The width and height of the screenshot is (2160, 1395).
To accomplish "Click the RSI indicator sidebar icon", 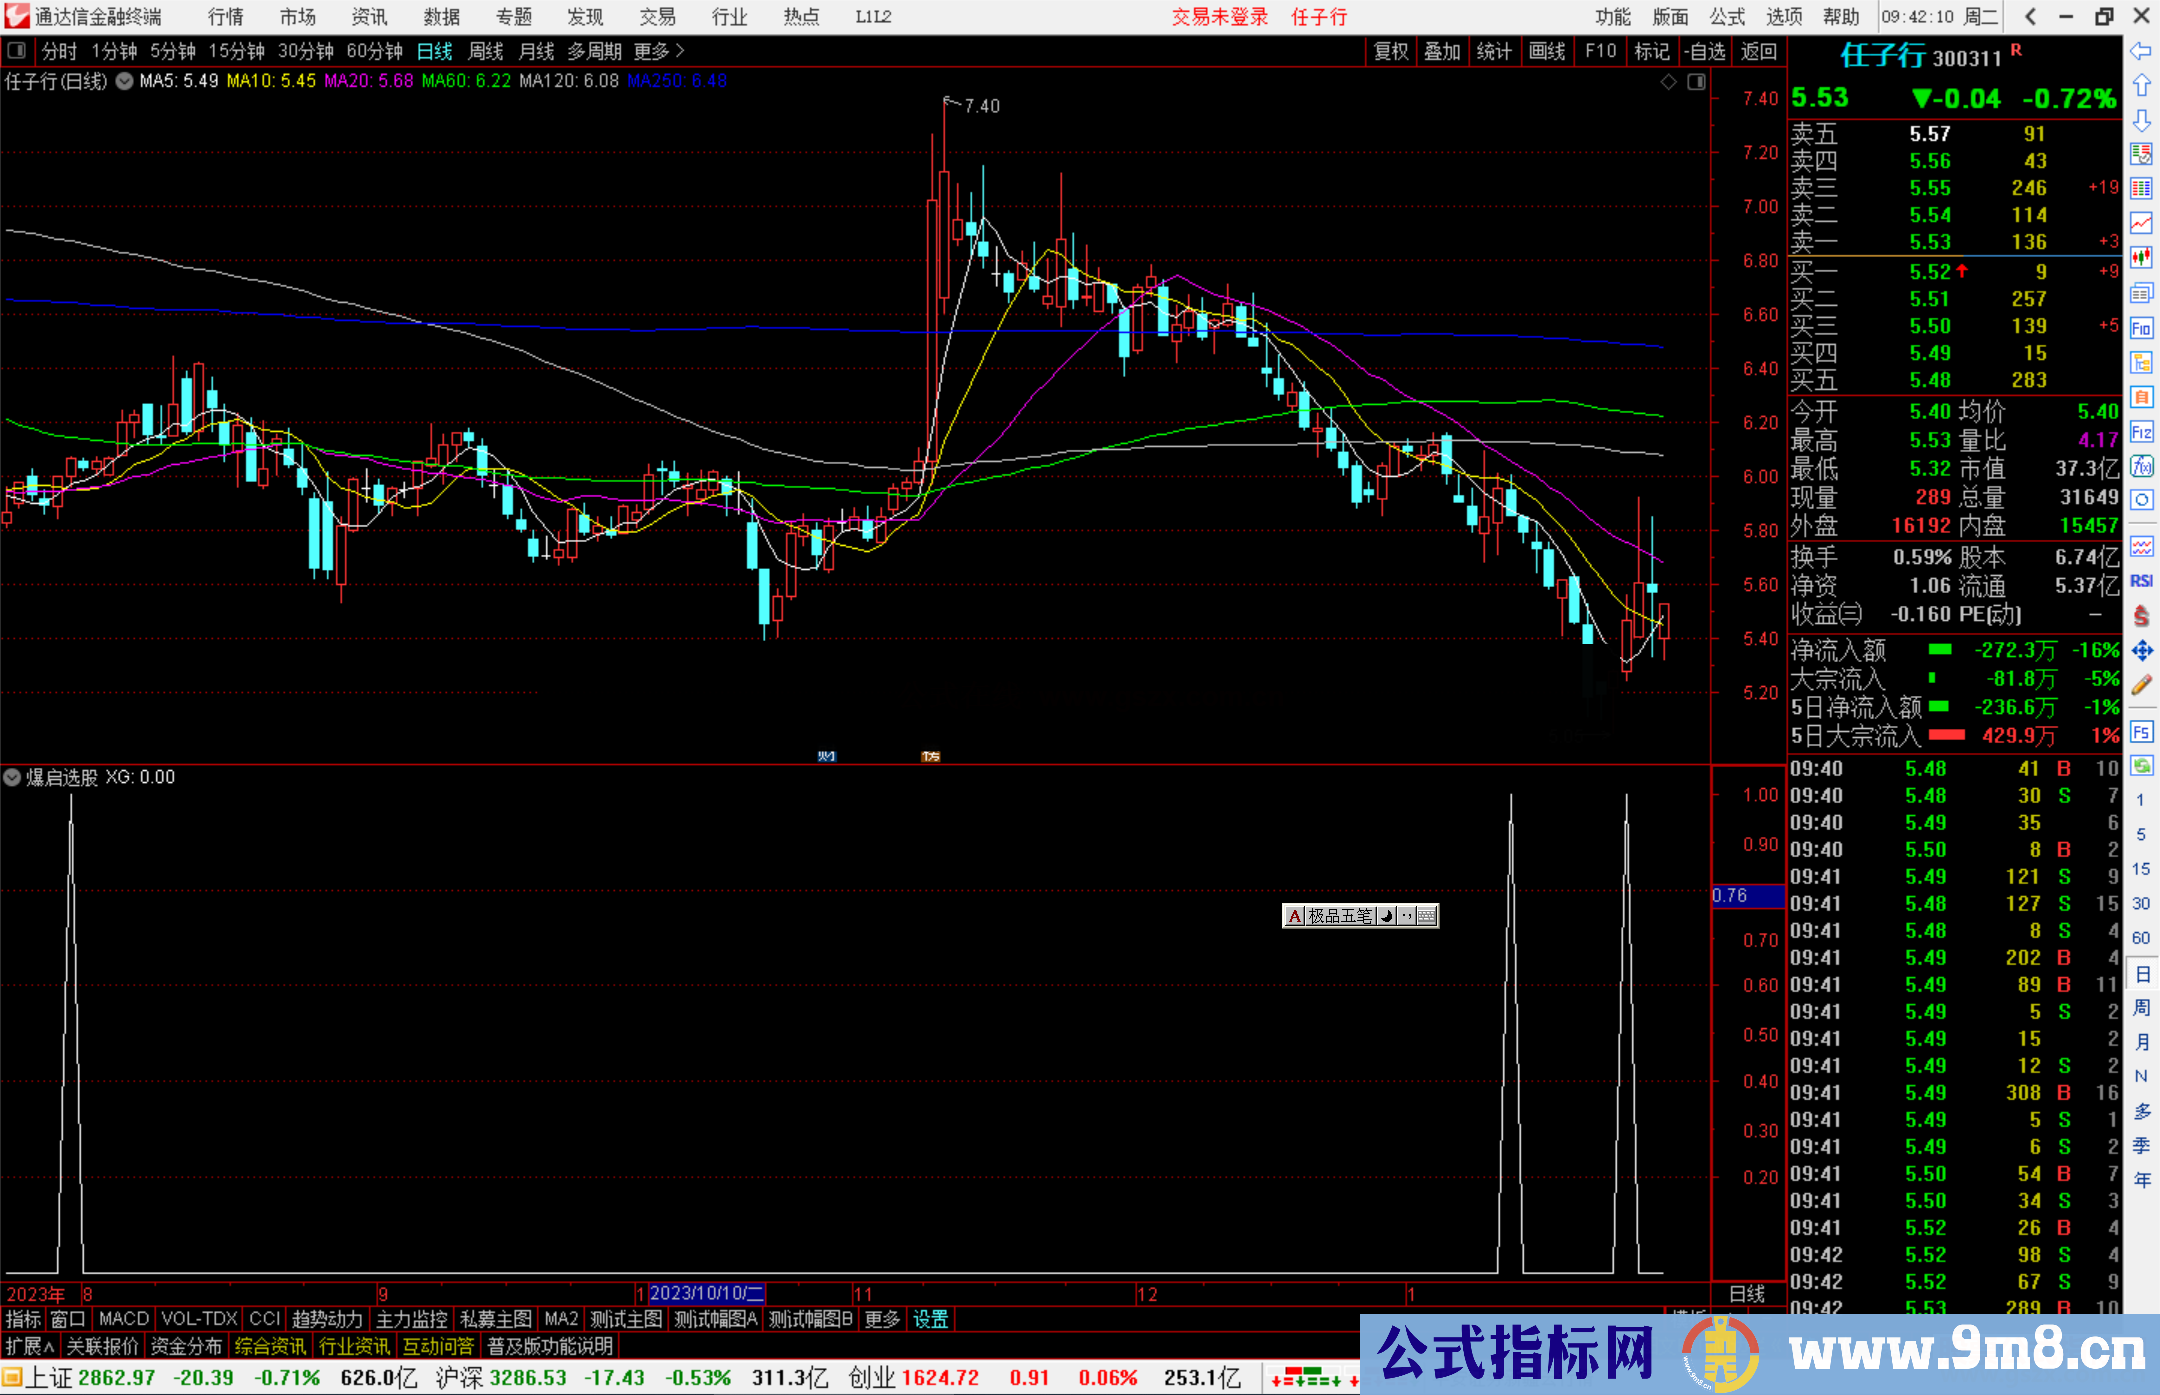I will tap(2141, 581).
